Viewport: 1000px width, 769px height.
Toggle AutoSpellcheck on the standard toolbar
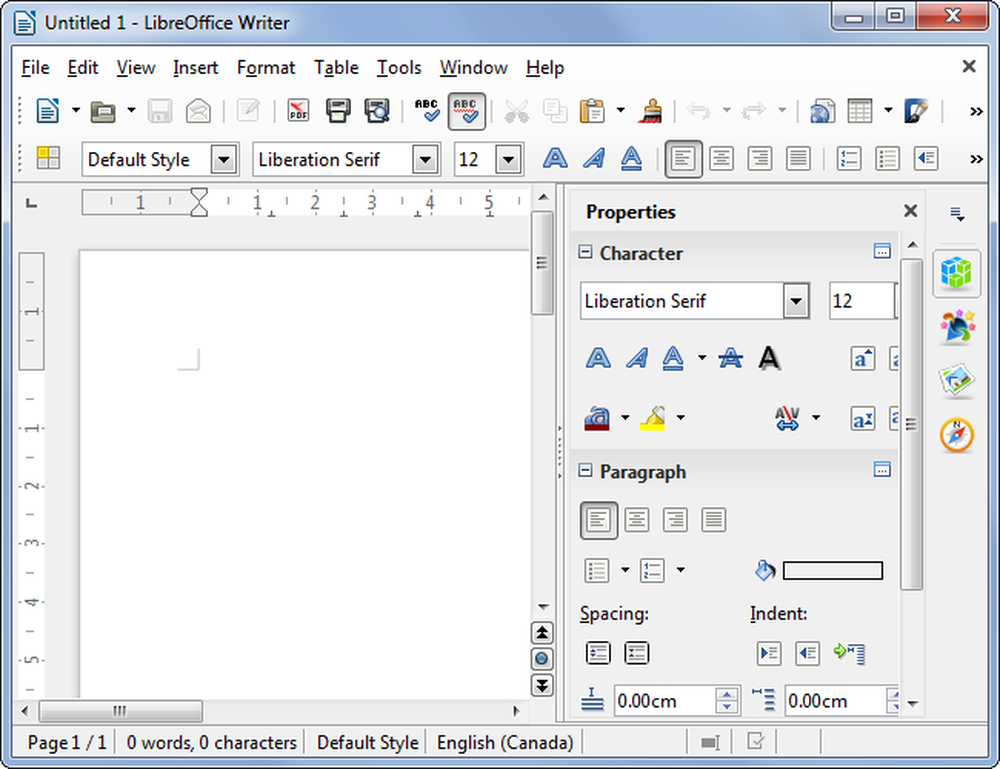tap(467, 111)
